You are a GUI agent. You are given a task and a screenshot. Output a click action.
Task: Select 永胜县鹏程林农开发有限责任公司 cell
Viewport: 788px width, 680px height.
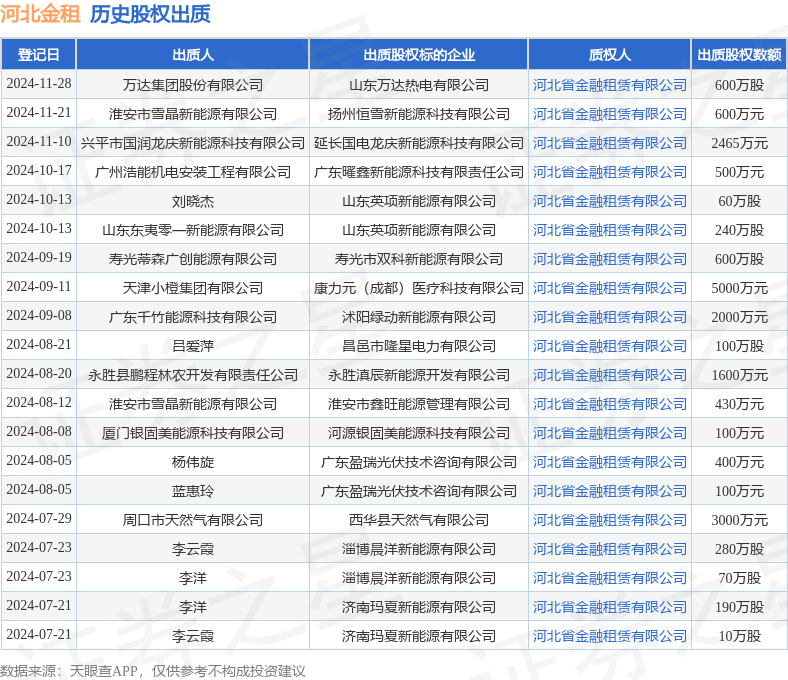click(192, 375)
